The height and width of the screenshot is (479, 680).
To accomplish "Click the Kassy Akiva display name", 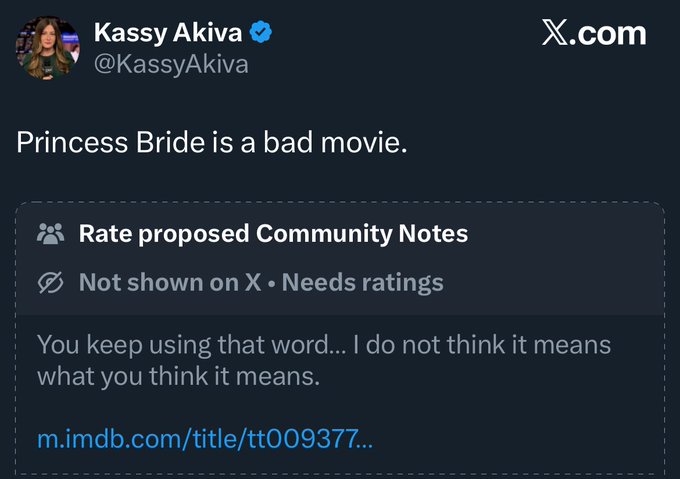I will [167, 33].
